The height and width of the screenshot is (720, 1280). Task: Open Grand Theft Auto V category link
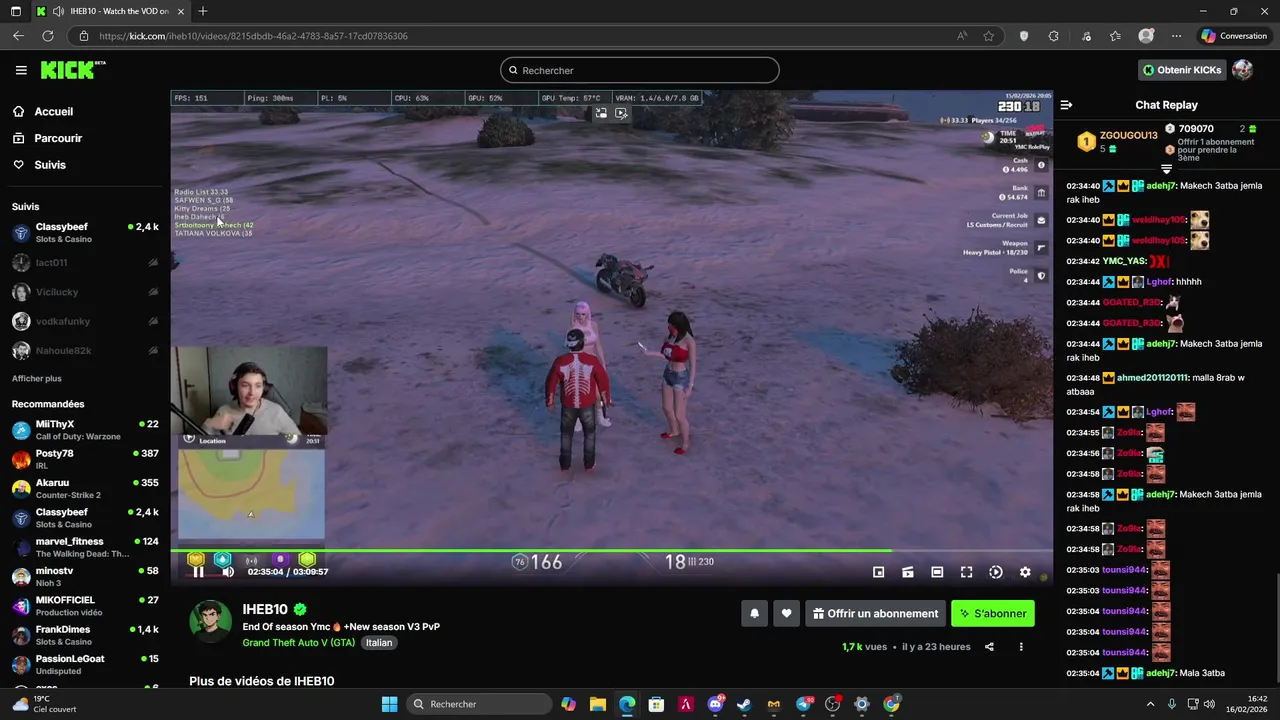[x=298, y=643]
